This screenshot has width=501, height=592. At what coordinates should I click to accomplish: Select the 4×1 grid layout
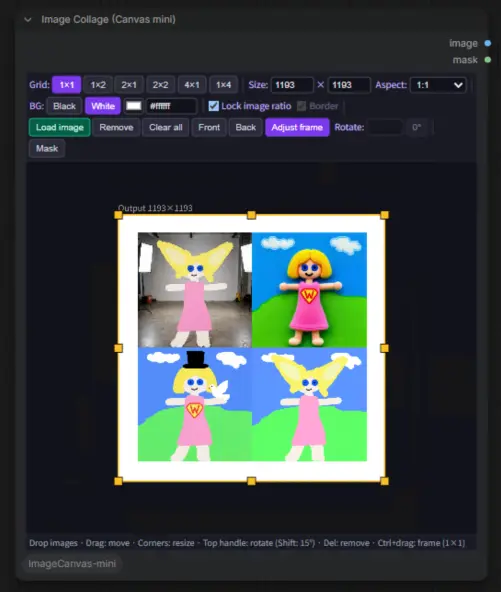192,85
